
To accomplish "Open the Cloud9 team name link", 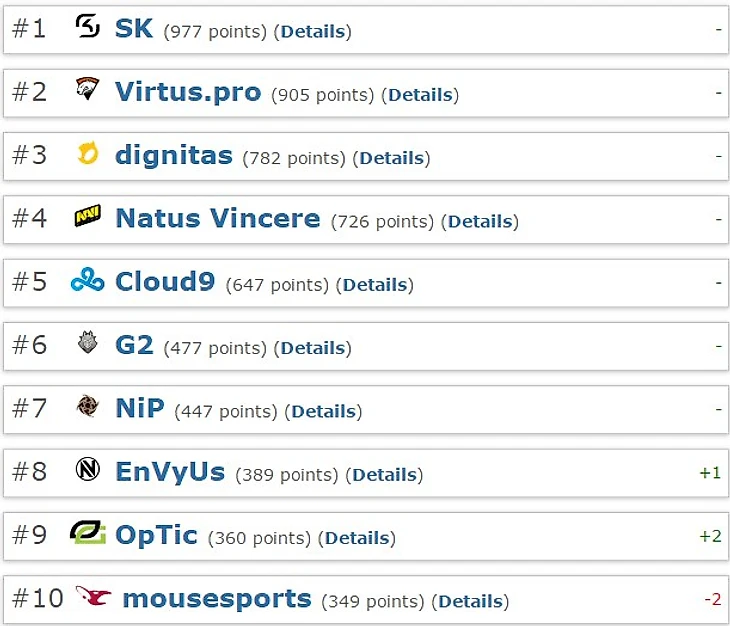I will 165,281.
